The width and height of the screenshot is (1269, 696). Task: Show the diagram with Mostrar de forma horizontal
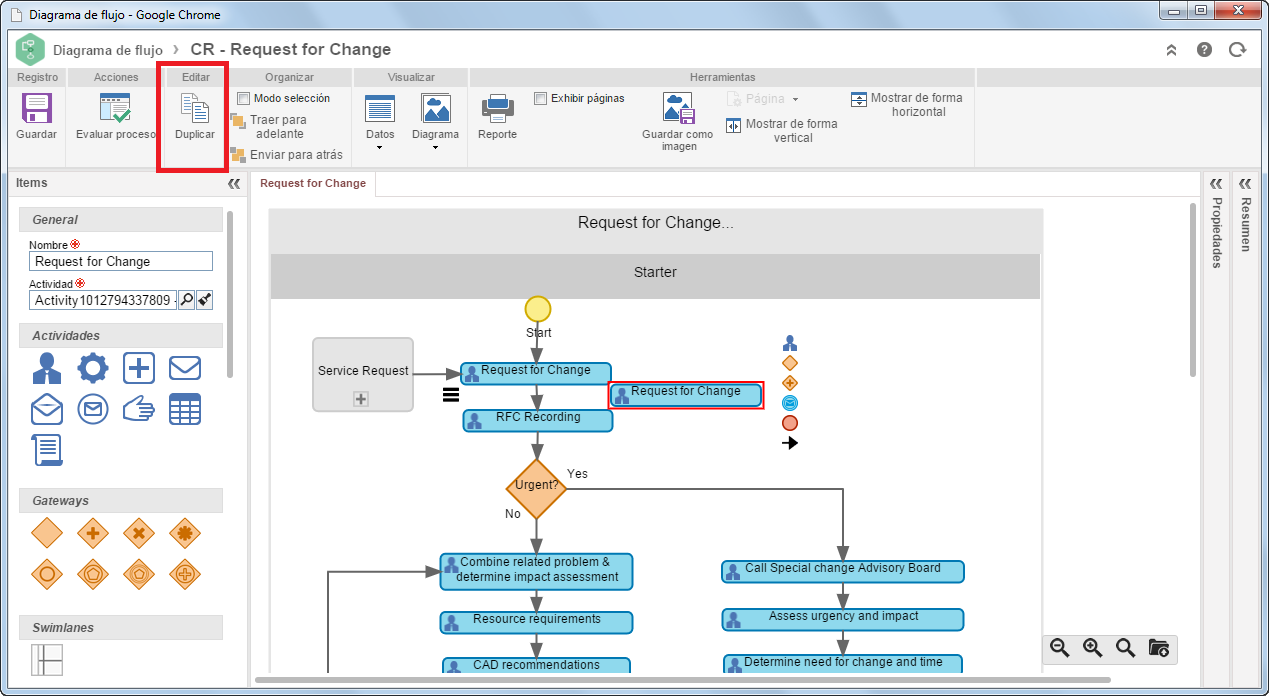click(x=907, y=105)
